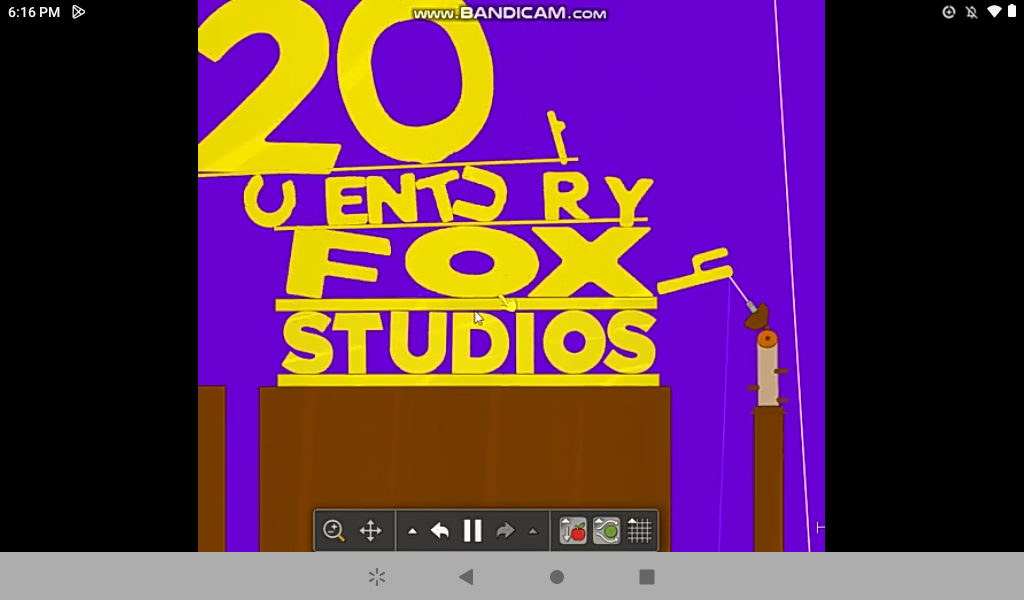Click the yellow STUDIOS block text
1024x600 pixels.
point(469,343)
